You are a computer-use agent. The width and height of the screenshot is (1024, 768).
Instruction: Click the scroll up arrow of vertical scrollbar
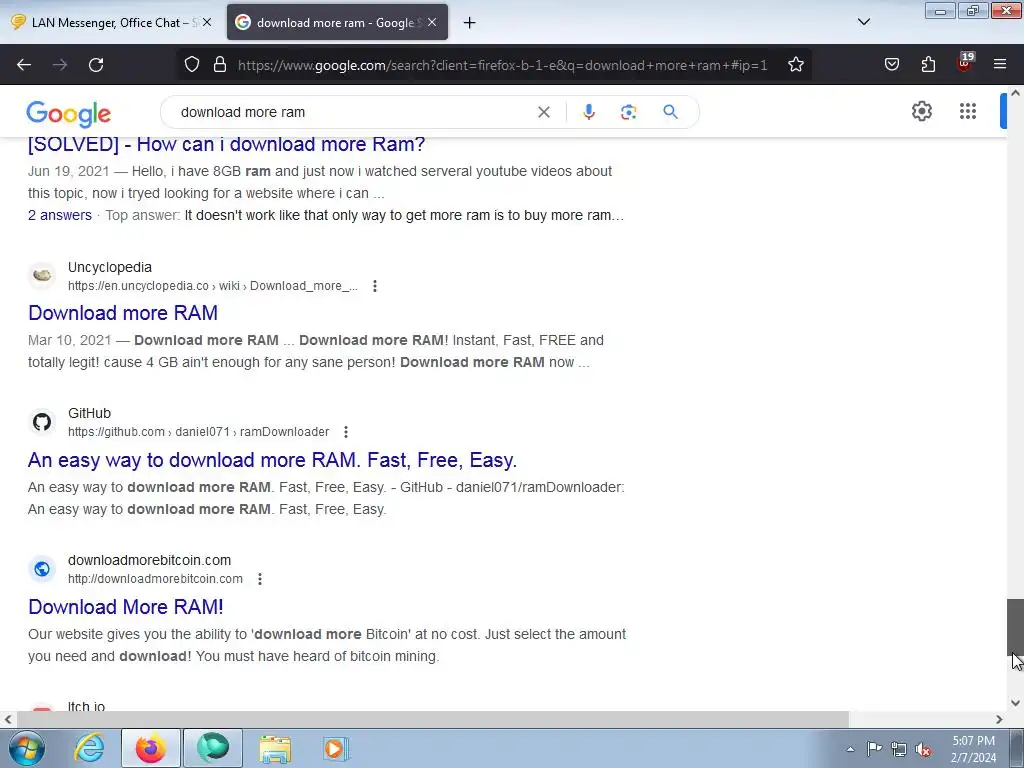tap(1015, 93)
